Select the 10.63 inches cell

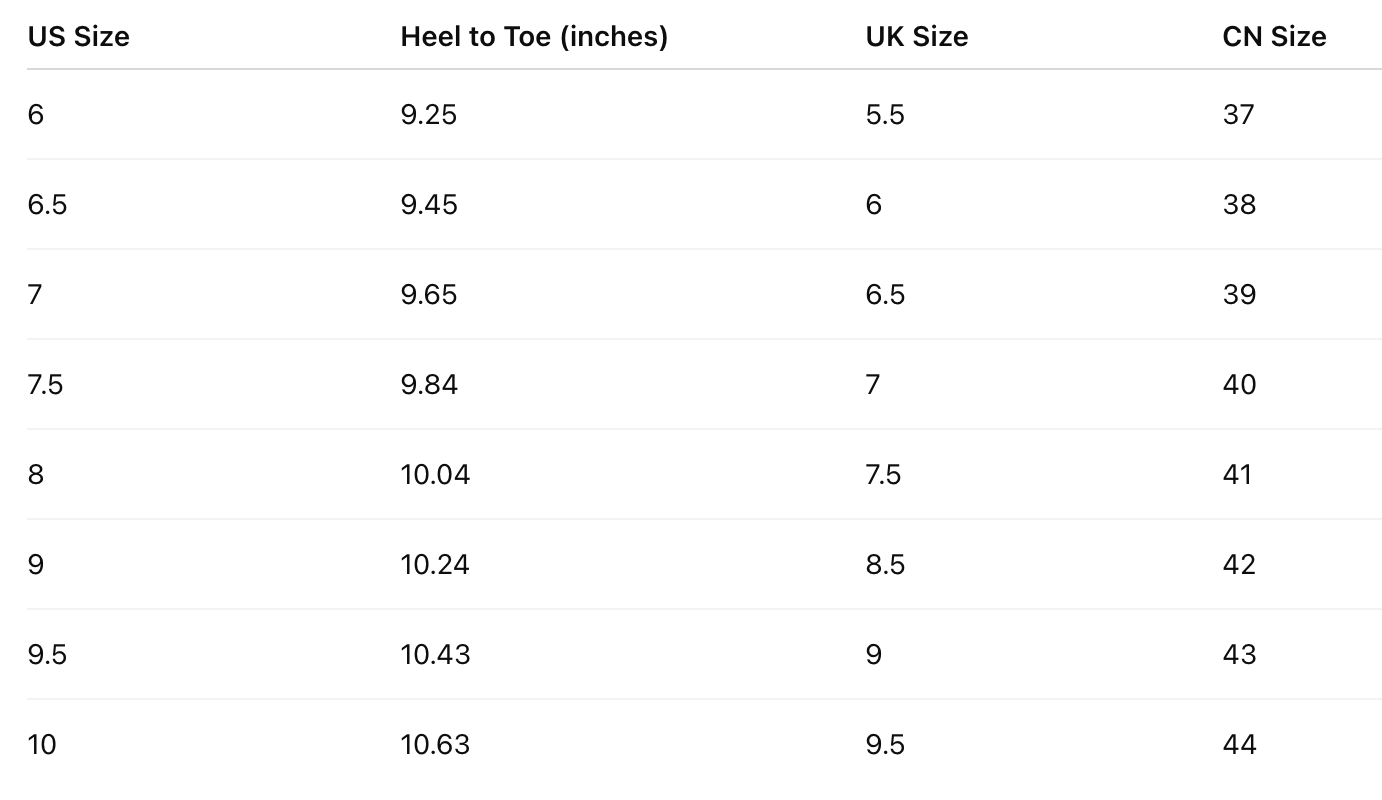[x=435, y=745]
